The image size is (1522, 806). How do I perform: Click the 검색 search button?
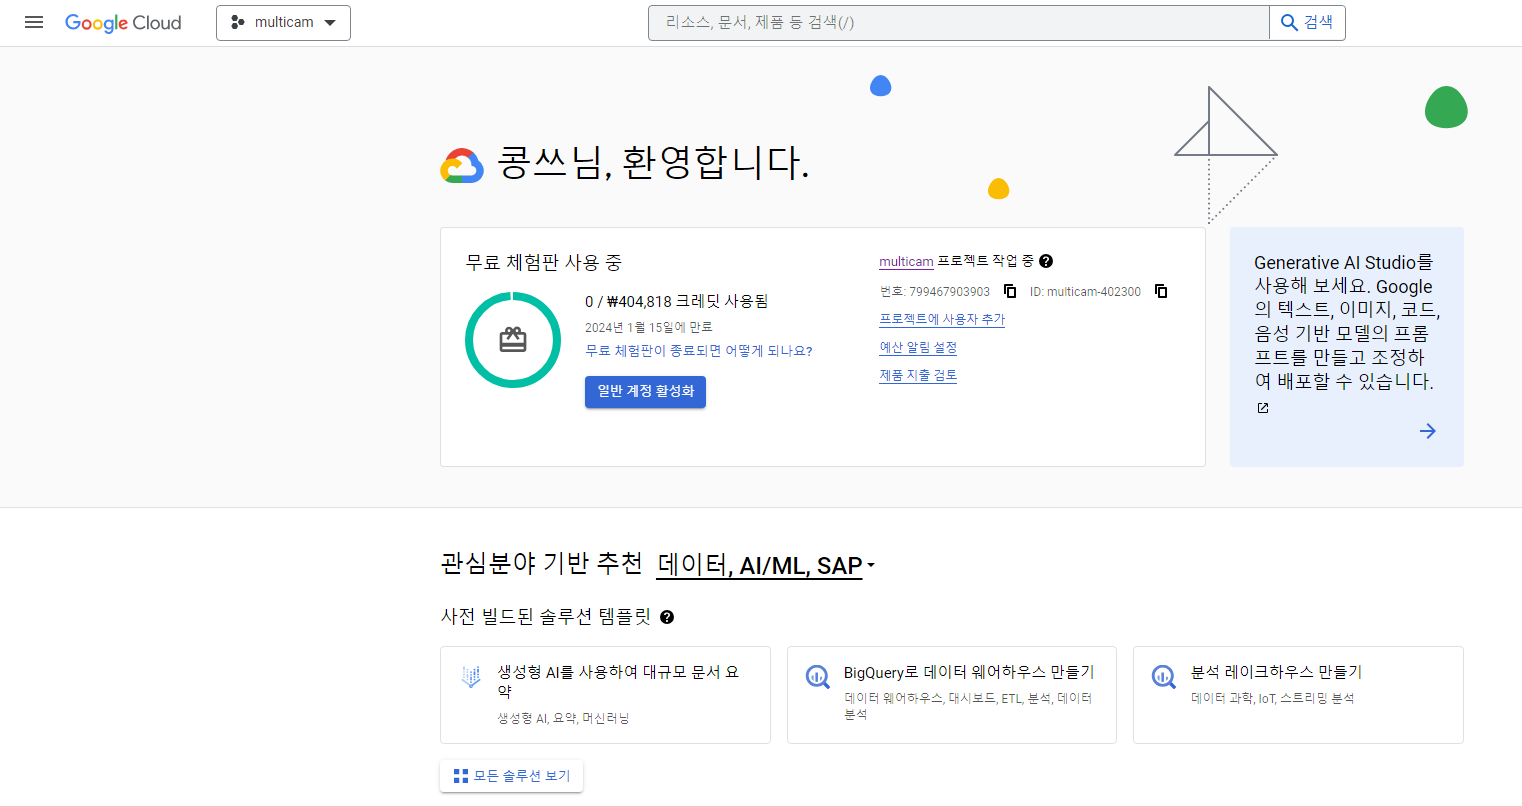[x=1307, y=22]
